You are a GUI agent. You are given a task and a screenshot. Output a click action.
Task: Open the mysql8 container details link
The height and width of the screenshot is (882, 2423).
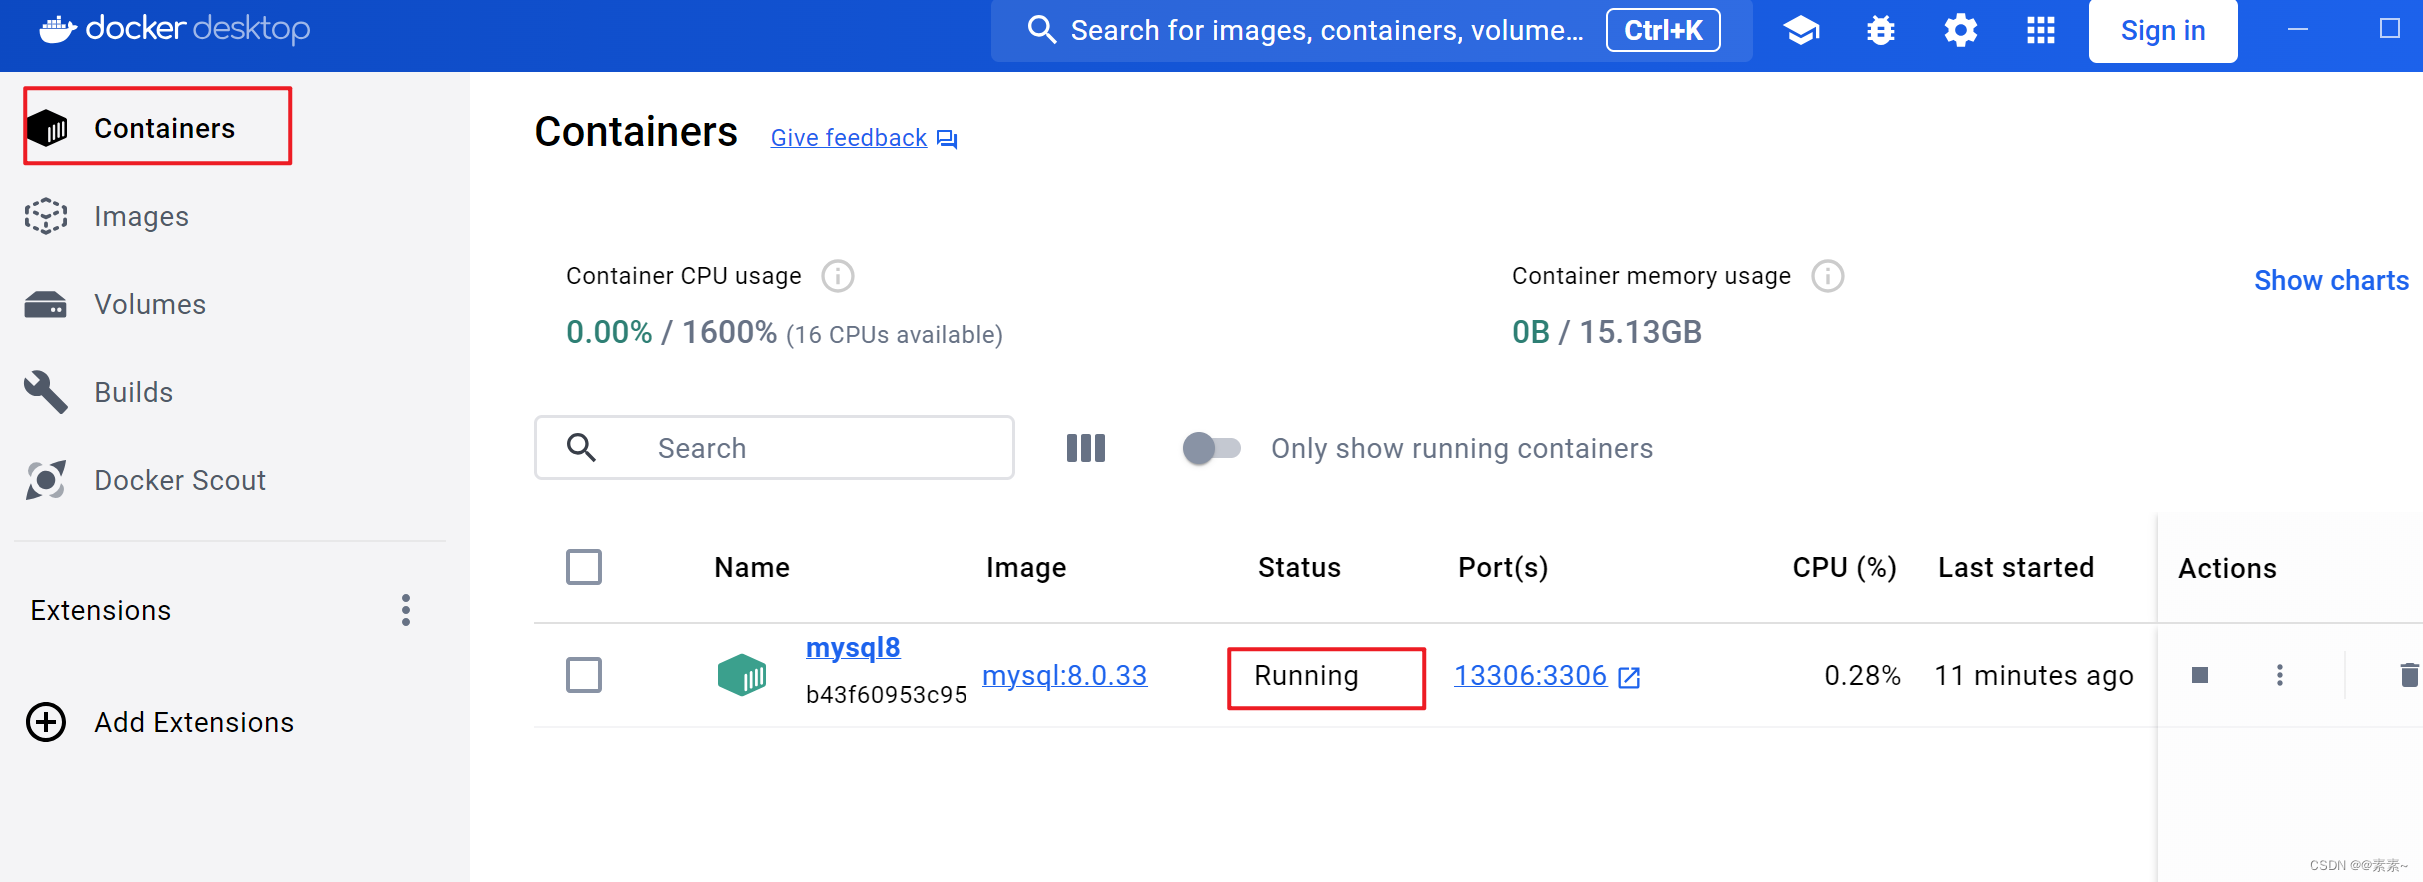coord(853,648)
